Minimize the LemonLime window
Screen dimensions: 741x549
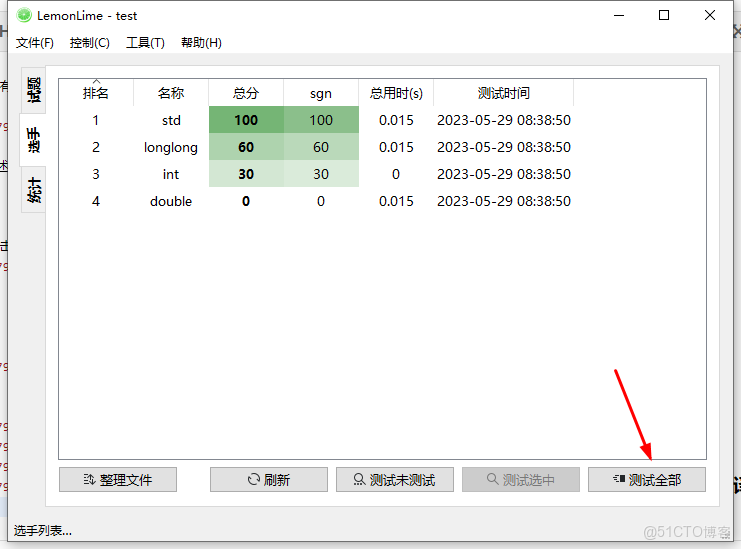(x=619, y=16)
